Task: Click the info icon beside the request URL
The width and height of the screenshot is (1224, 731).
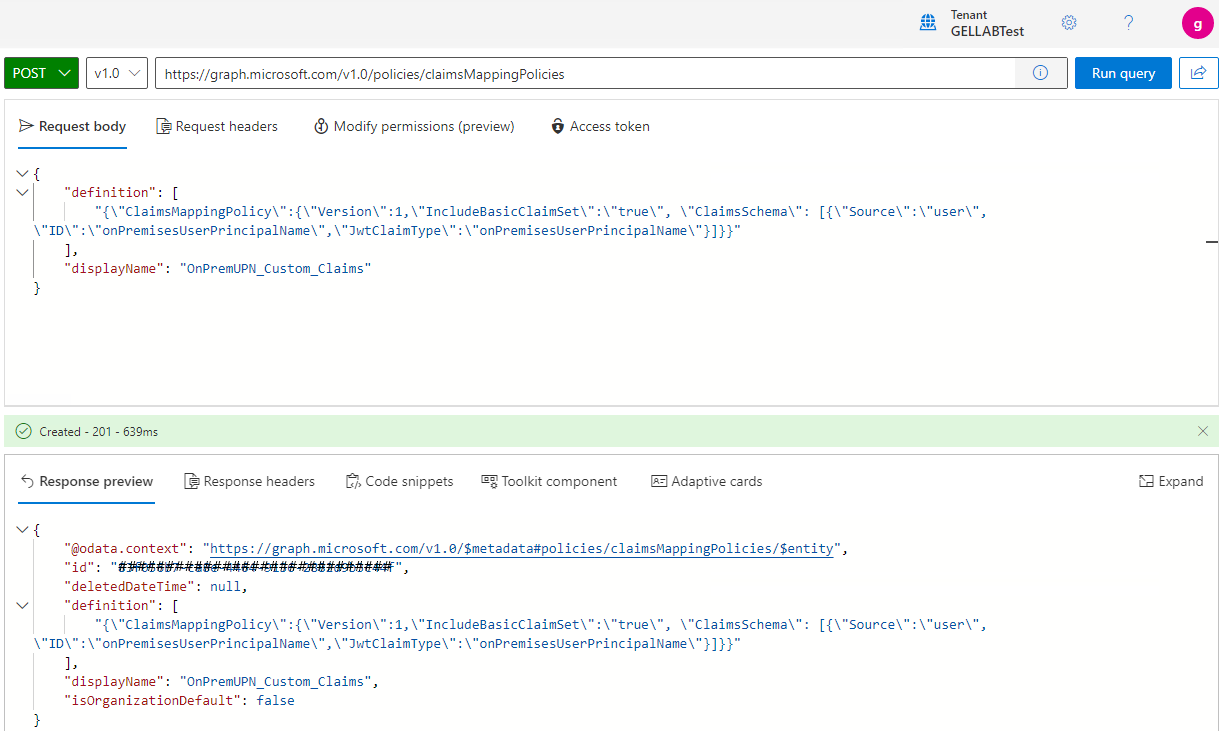Action: [x=1040, y=72]
